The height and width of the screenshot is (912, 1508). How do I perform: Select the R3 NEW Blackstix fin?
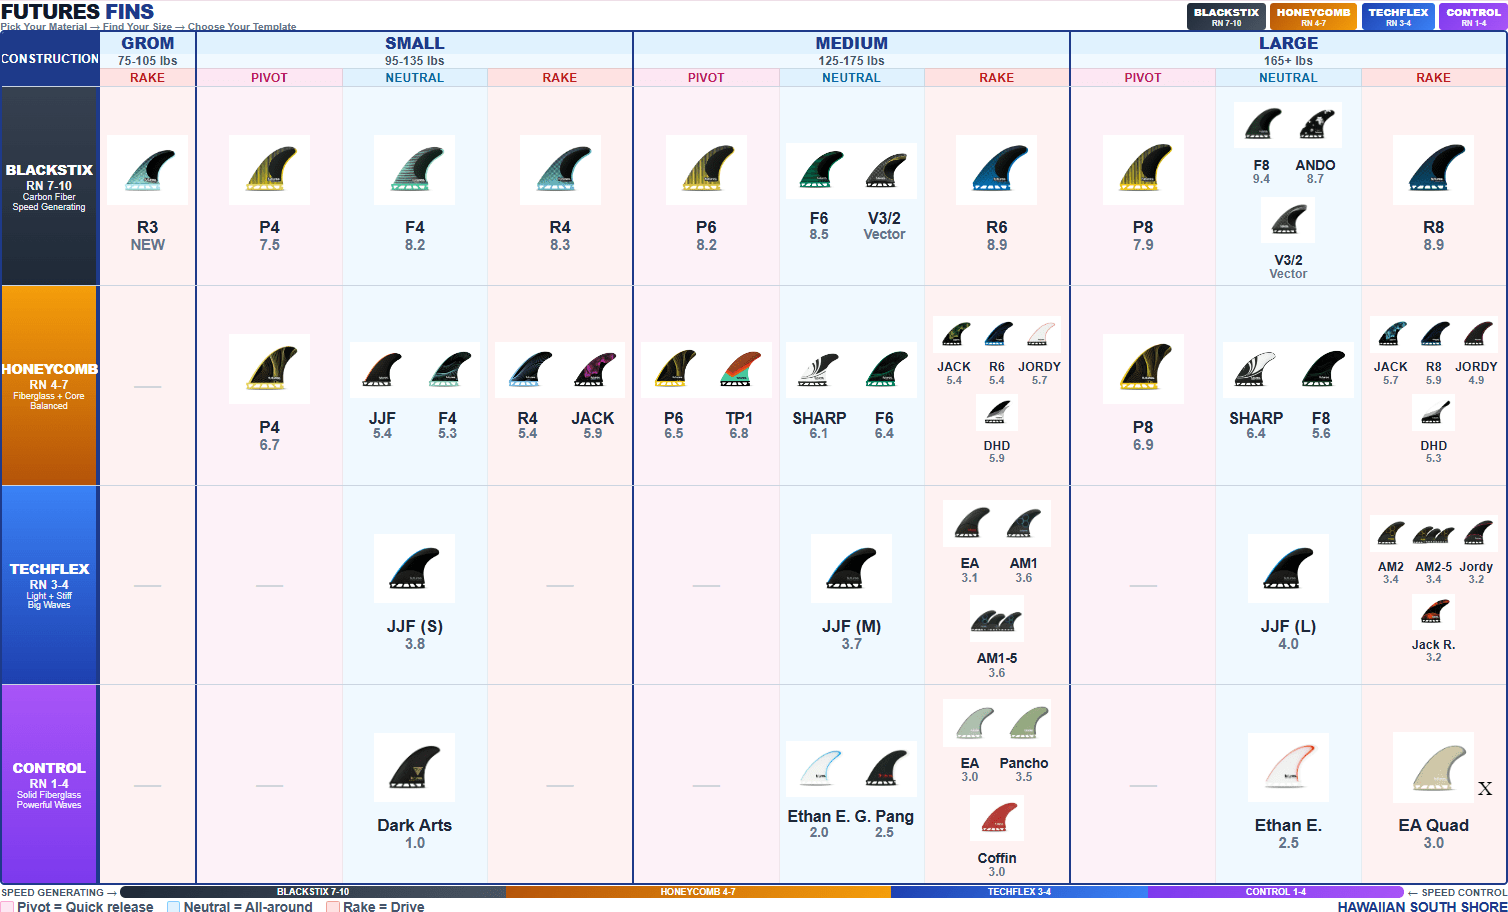click(147, 169)
